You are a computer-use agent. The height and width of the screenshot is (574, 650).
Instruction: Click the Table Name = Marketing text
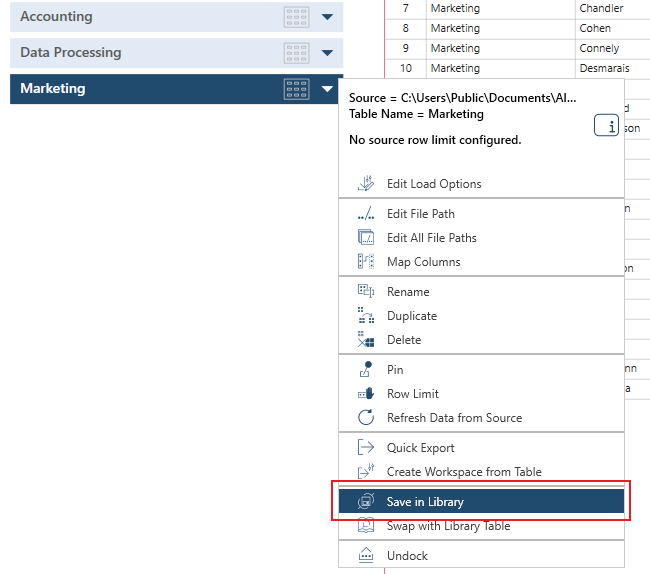point(416,114)
